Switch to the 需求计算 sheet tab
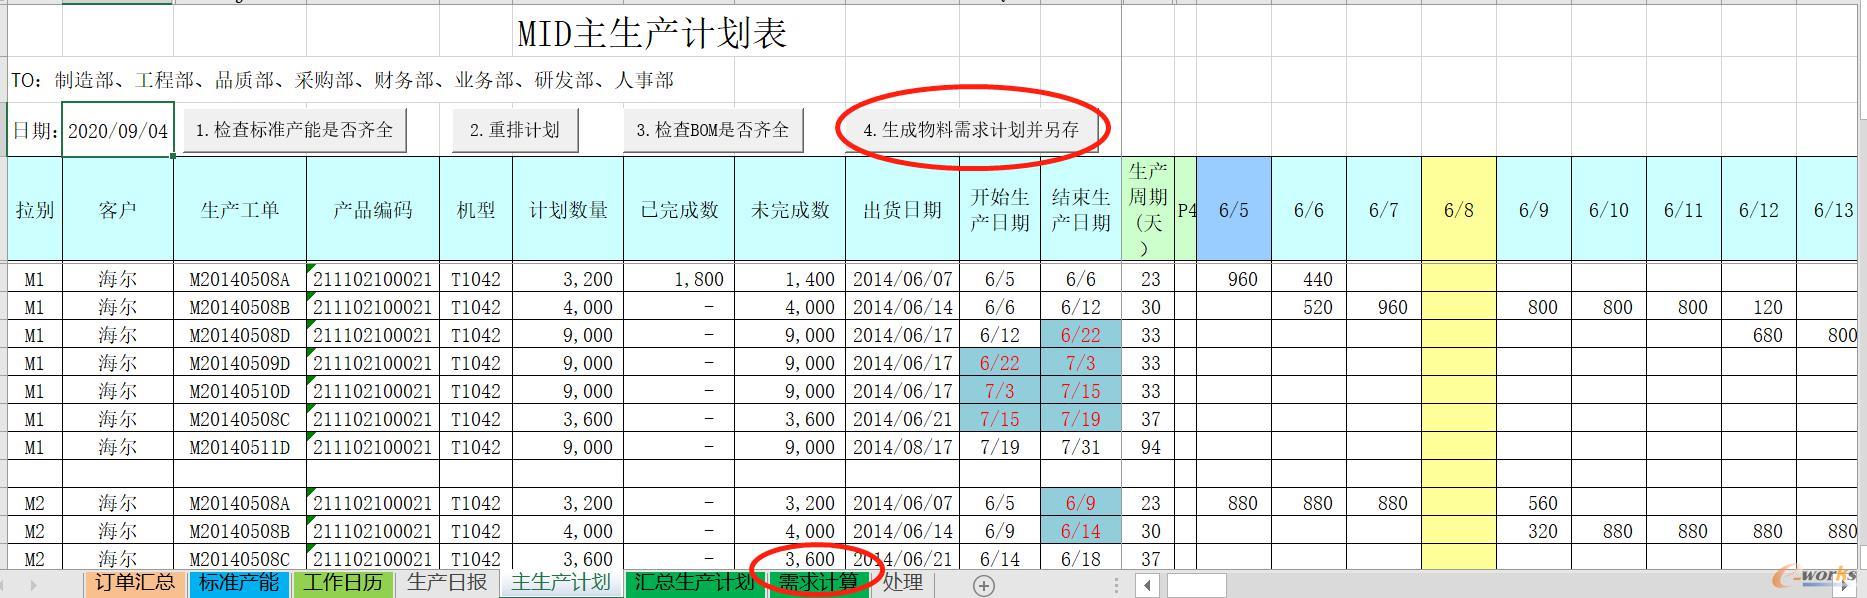 tap(818, 583)
